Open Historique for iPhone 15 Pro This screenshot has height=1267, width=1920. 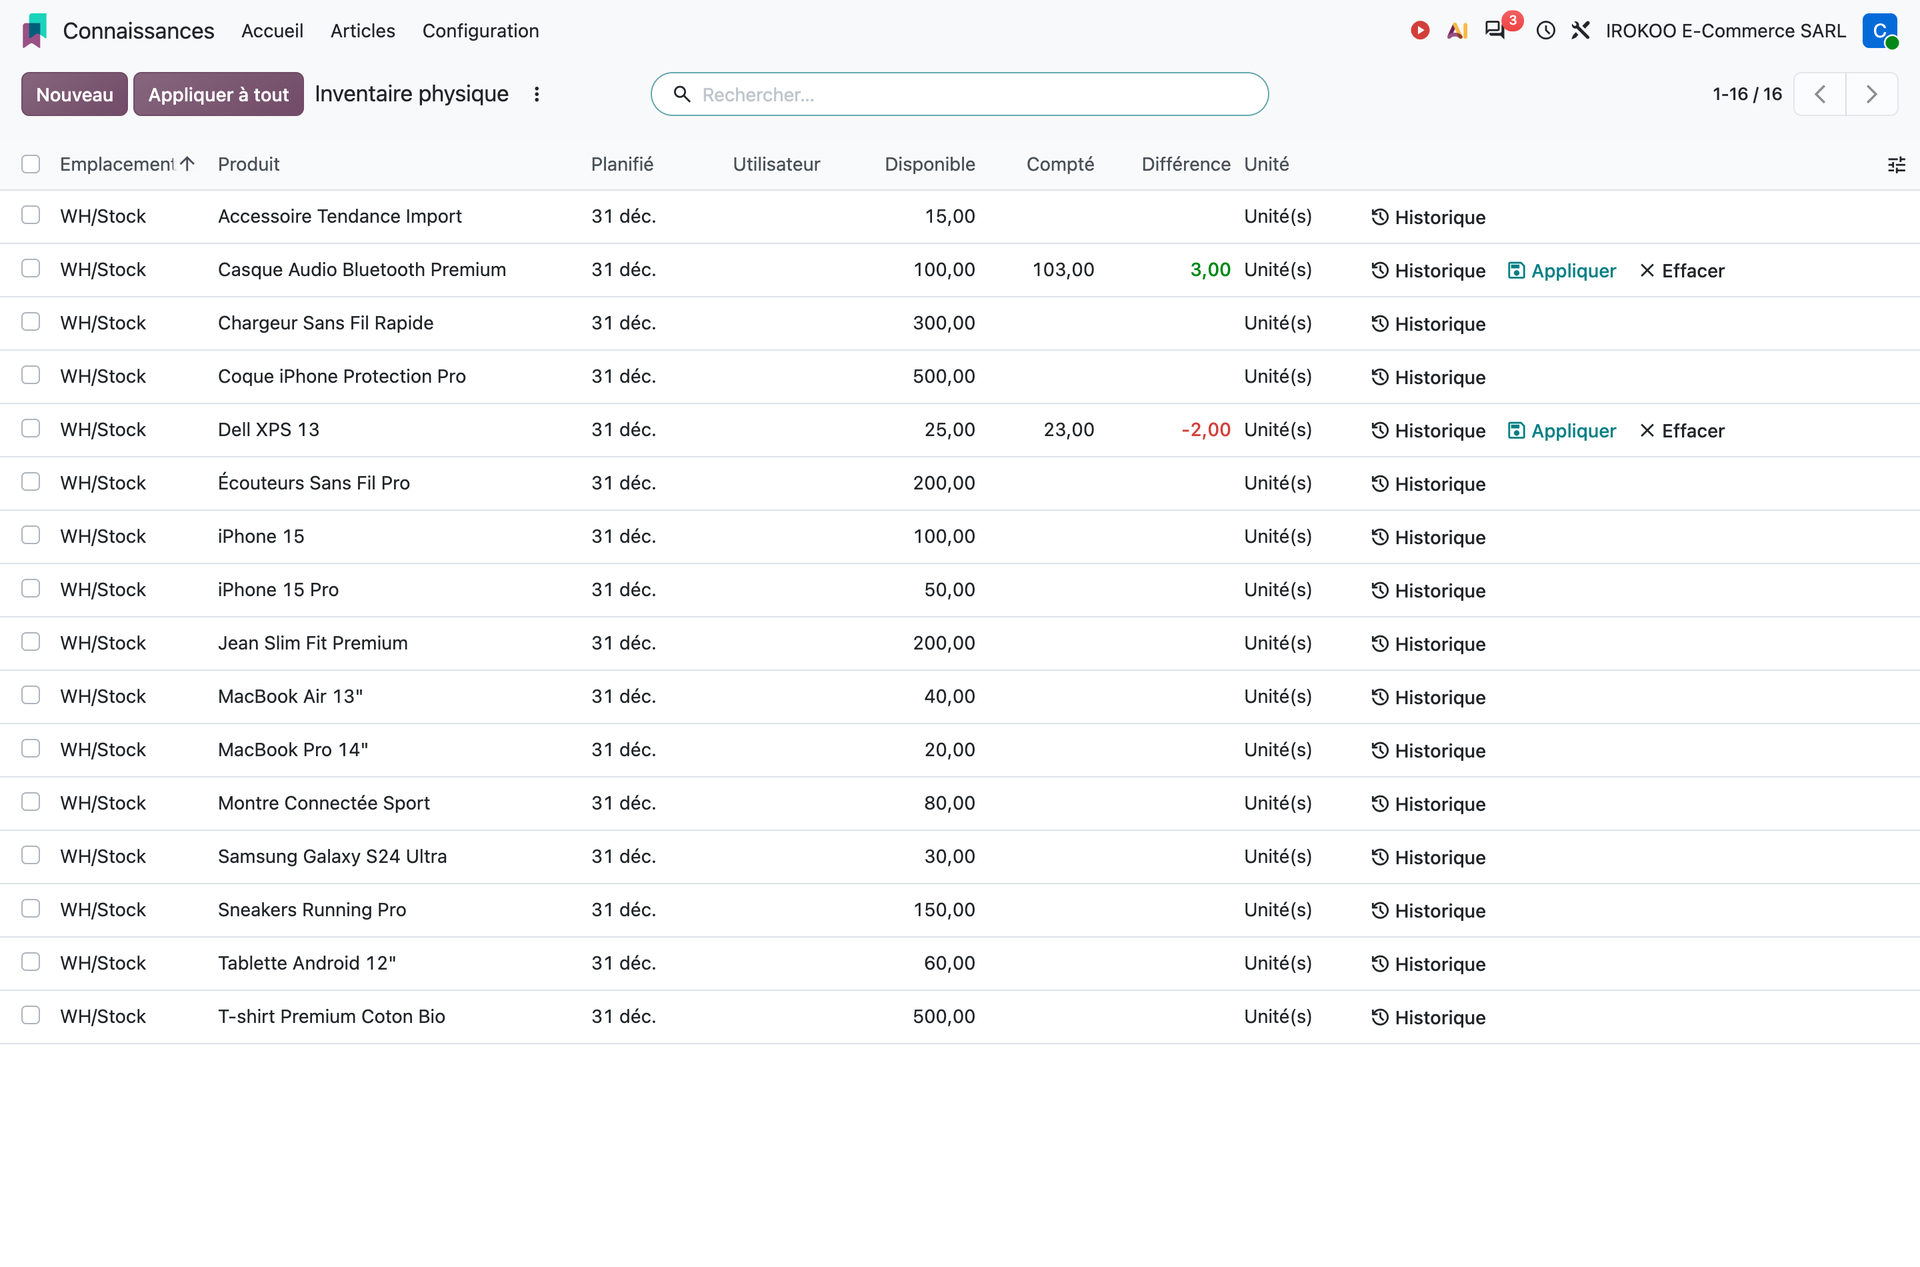point(1428,591)
